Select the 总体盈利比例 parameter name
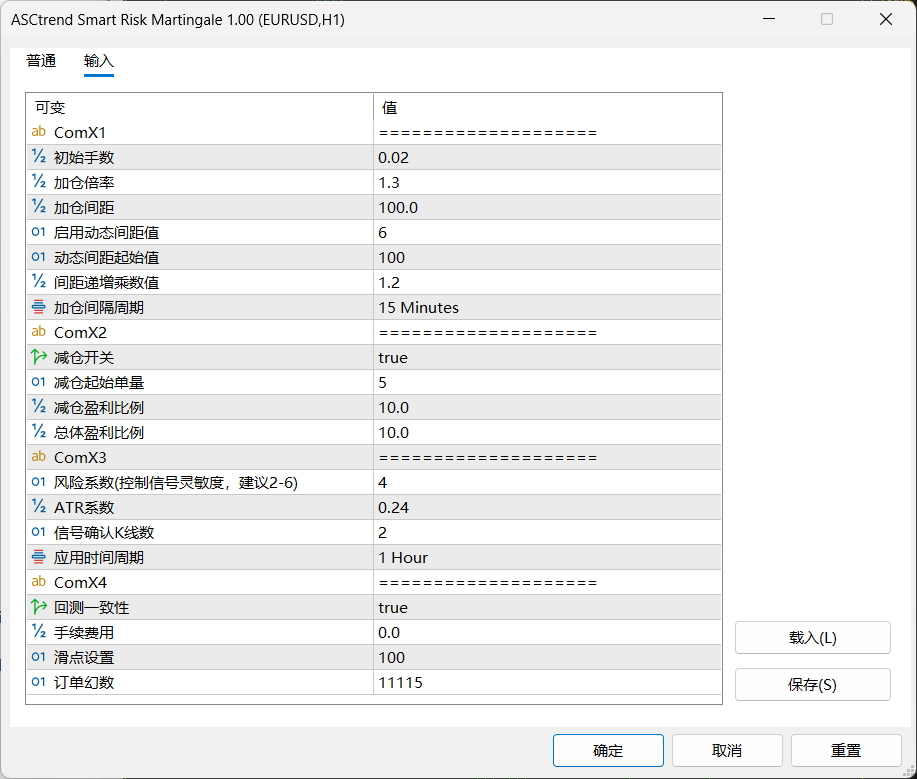The height and width of the screenshot is (779, 917). click(x=99, y=433)
